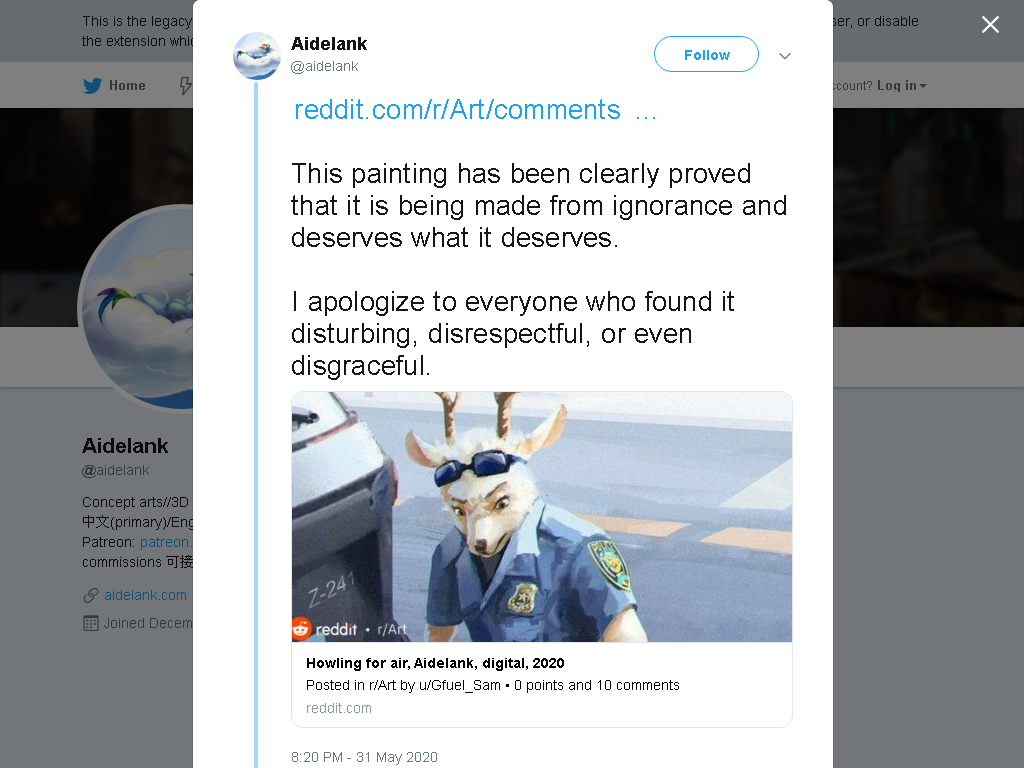Click the Aidelank display name in tweet
Image resolution: width=1024 pixels, height=768 pixels.
coord(328,44)
